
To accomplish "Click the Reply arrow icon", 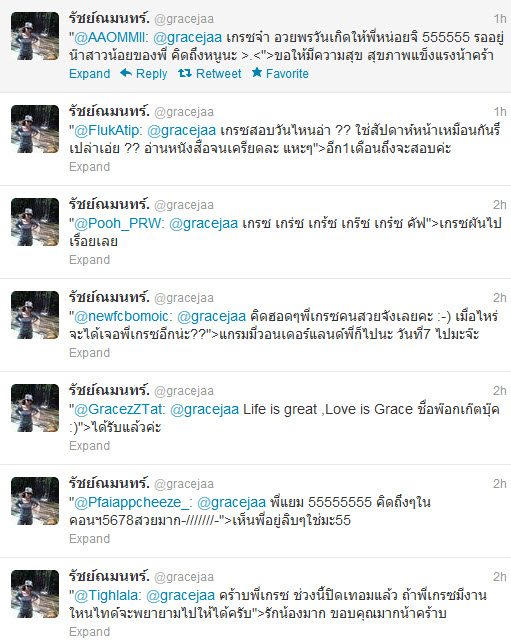I will pyautogui.click(x=126, y=73).
